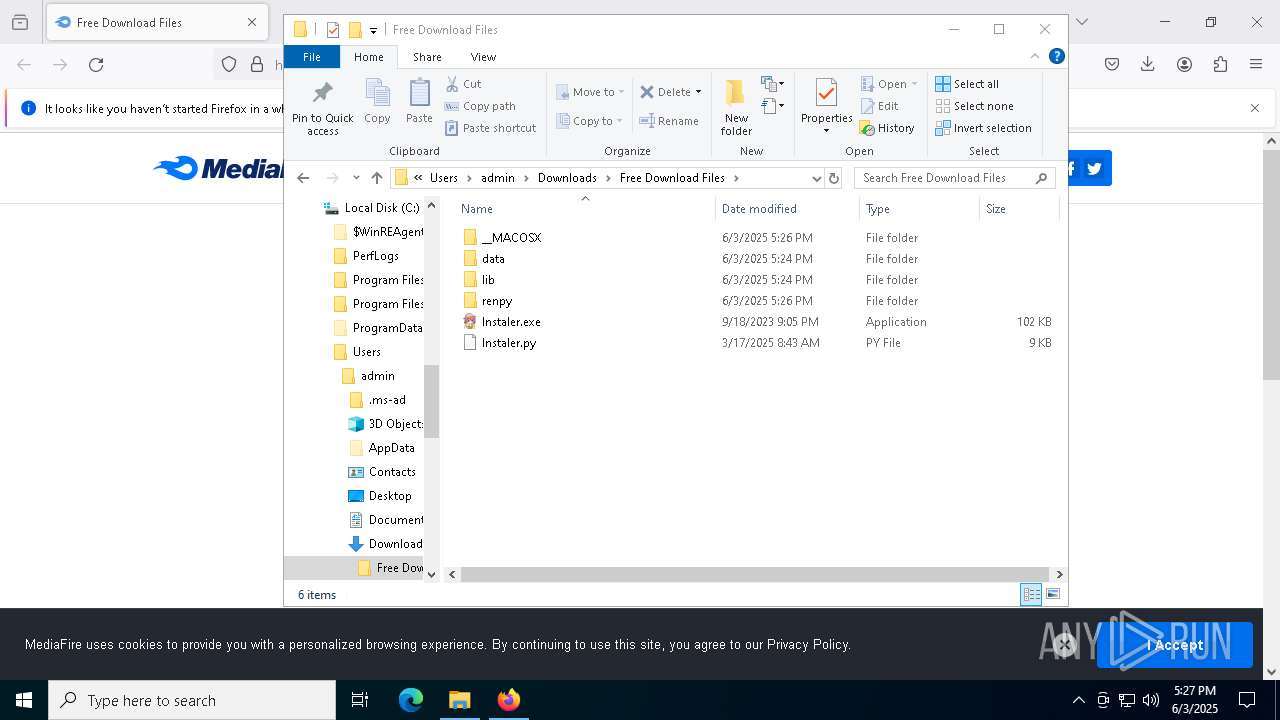Refresh the Explorer folder view

[834, 178]
